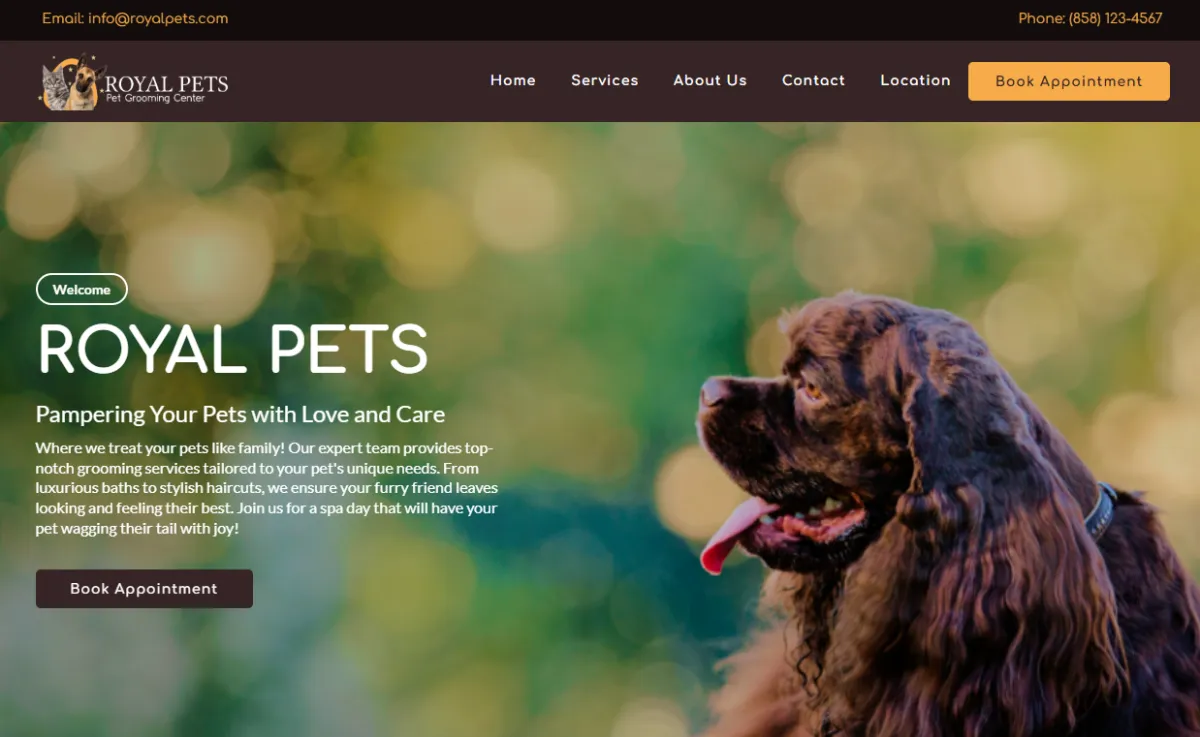Open the Location menu link

pyautogui.click(x=915, y=81)
